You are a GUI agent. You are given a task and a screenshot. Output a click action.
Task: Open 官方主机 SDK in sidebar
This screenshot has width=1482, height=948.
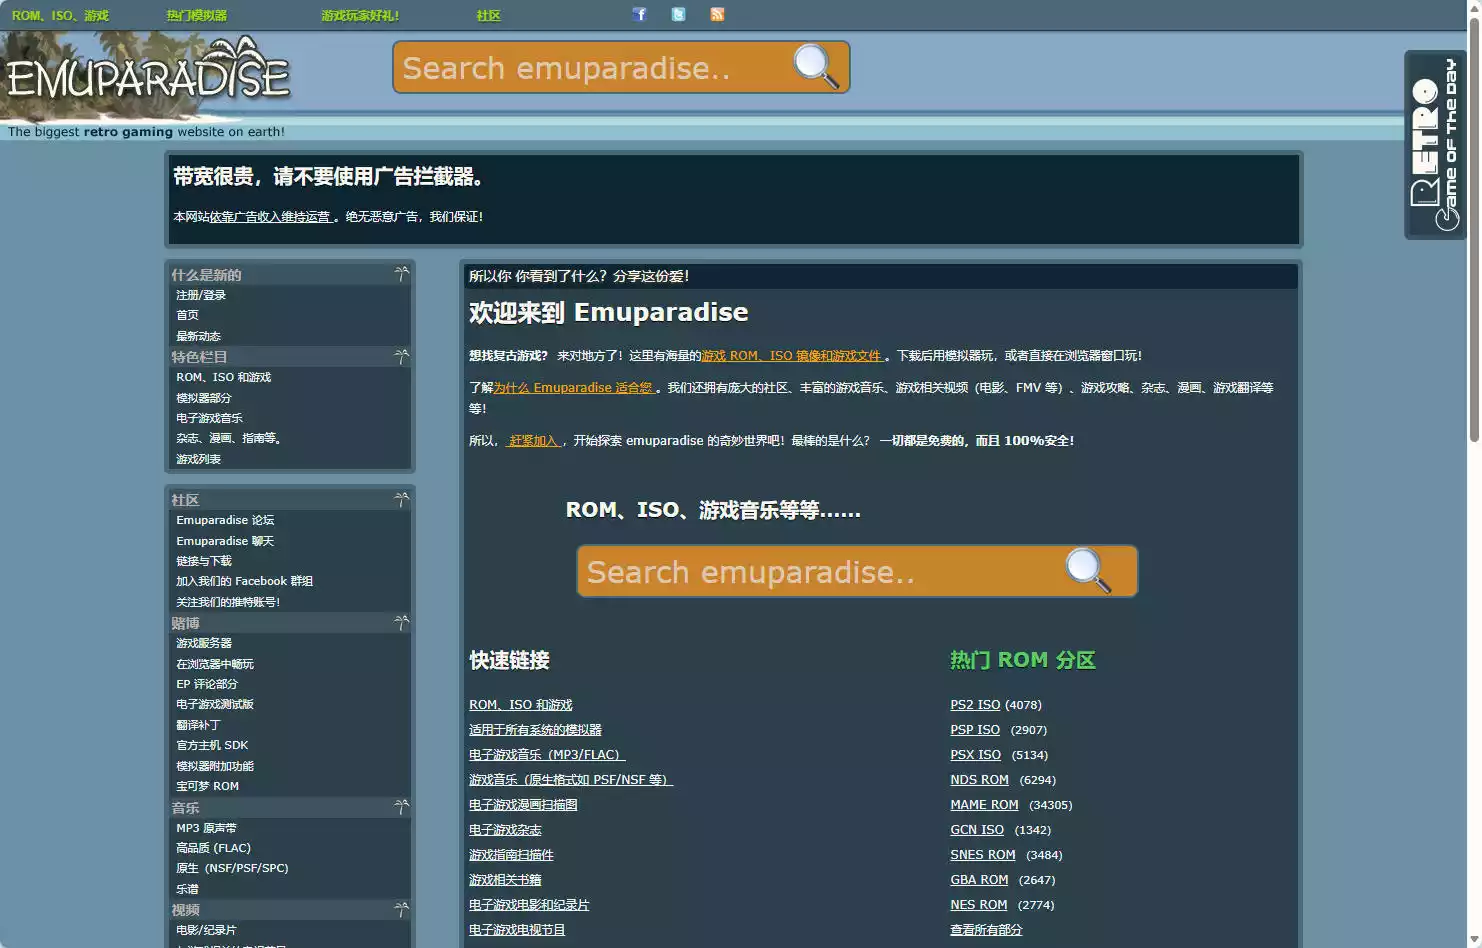212,745
